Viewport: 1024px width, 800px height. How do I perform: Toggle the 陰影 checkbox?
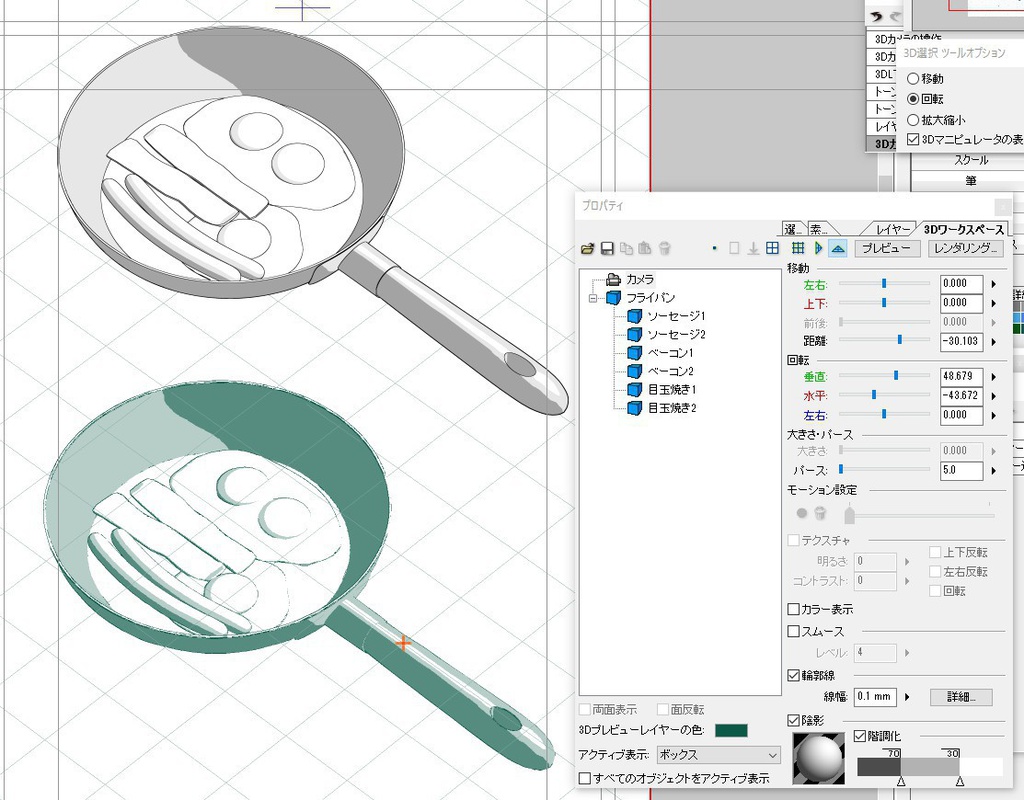[x=793, y=720]
